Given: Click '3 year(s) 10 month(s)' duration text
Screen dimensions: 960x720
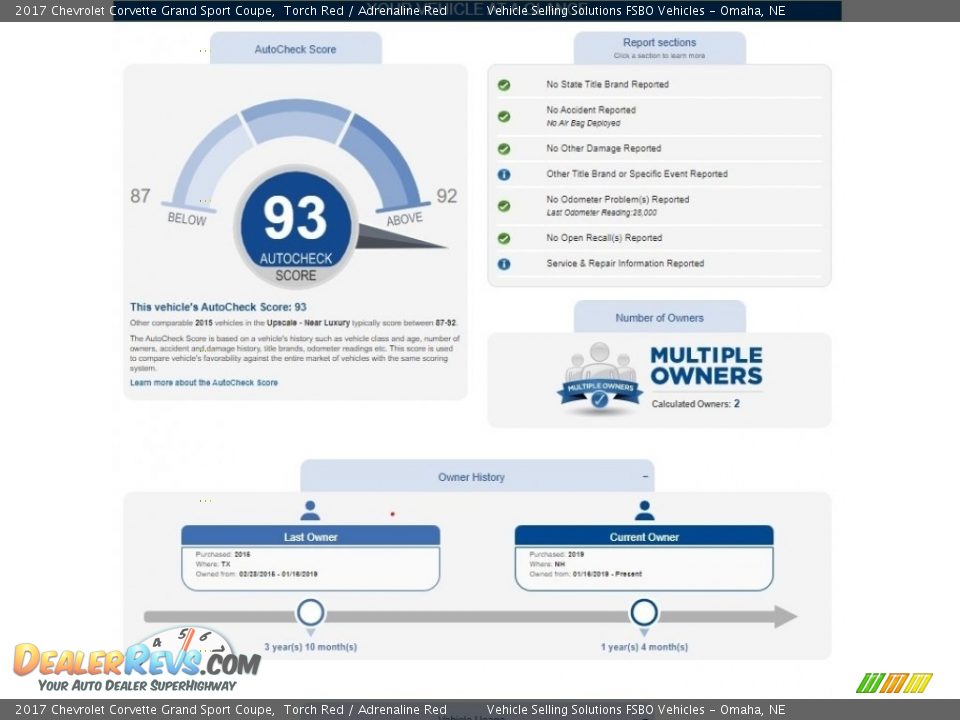Looking at the screenshot, I should pyautogui.click(x=310, y=647).
